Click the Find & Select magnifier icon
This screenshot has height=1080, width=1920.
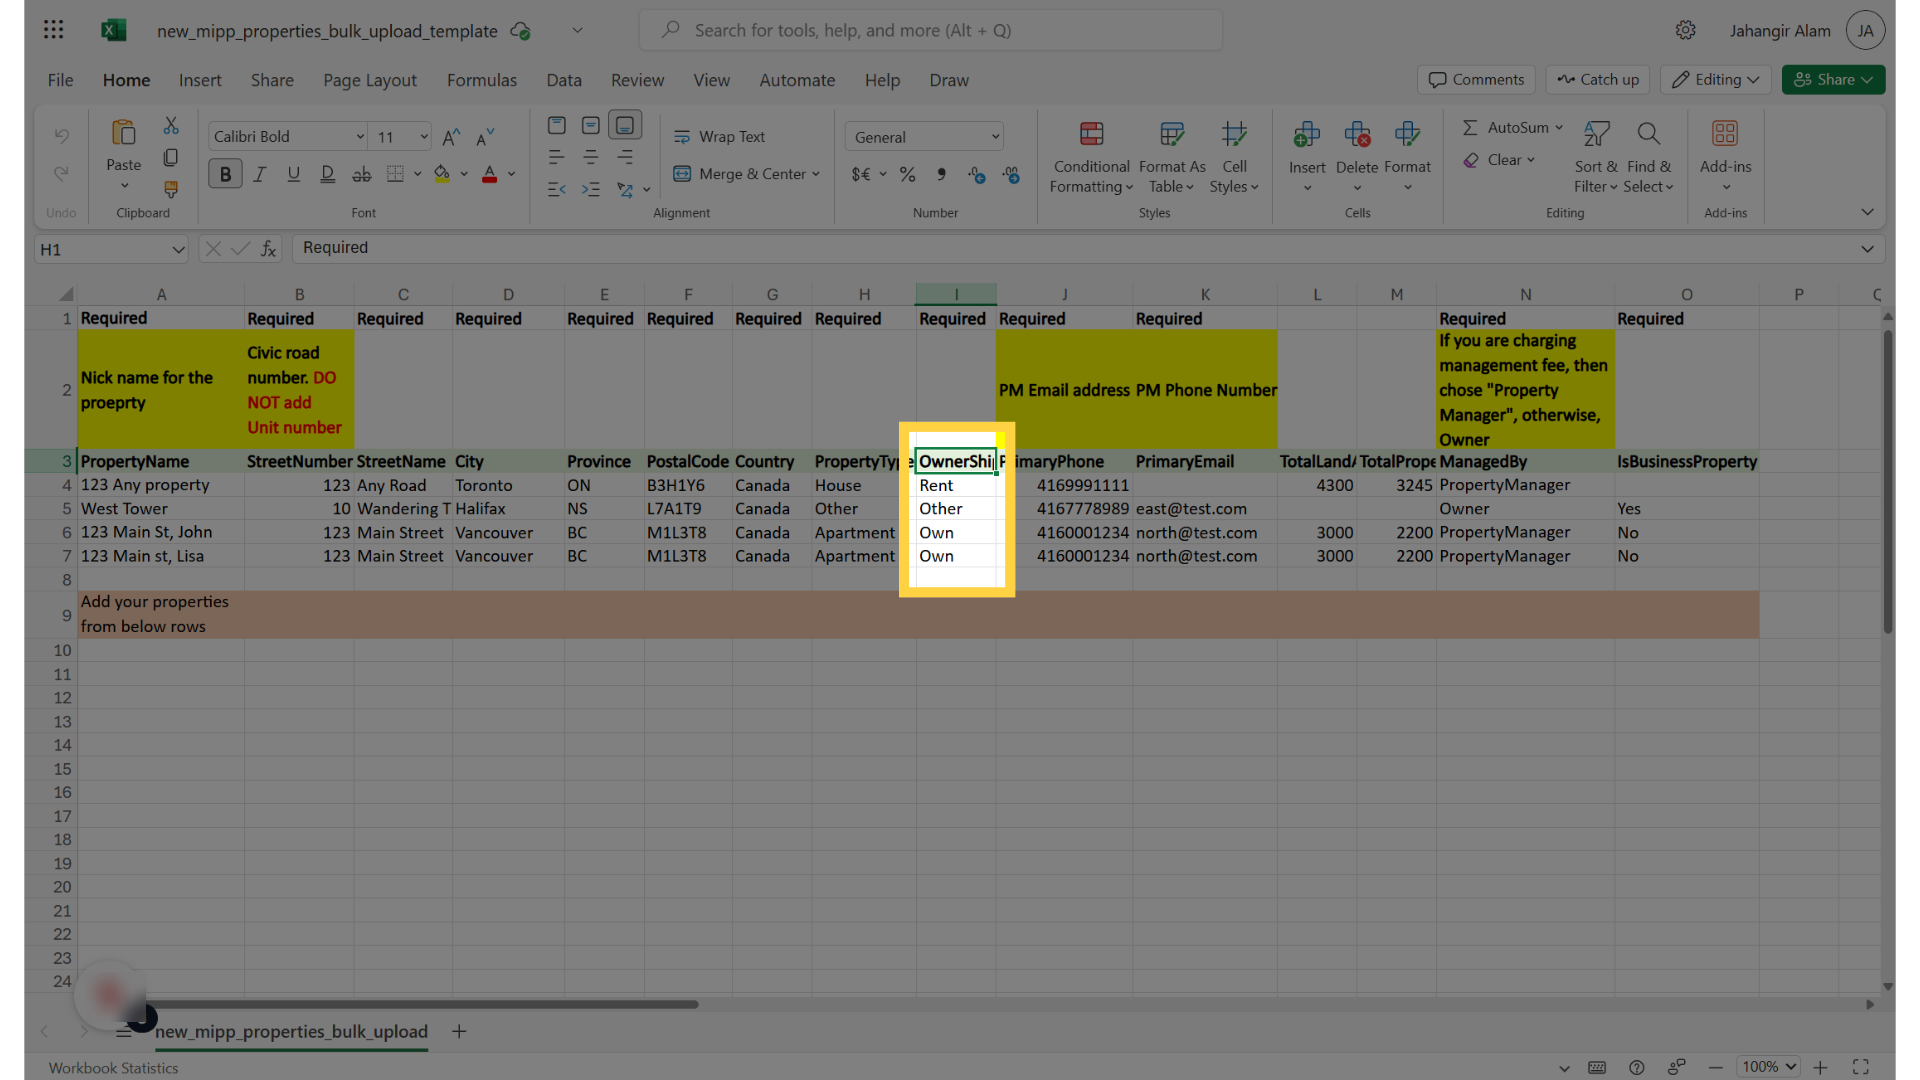[1648, 134]
